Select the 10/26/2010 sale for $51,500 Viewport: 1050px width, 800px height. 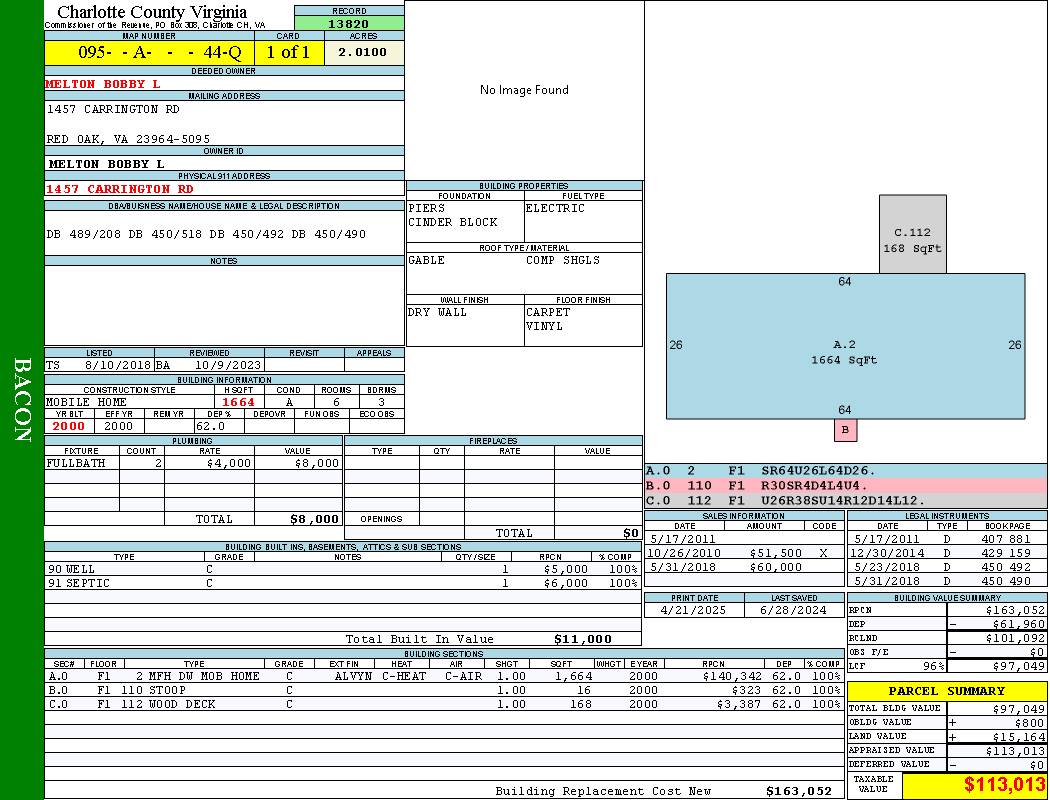[x=743, y=553]
